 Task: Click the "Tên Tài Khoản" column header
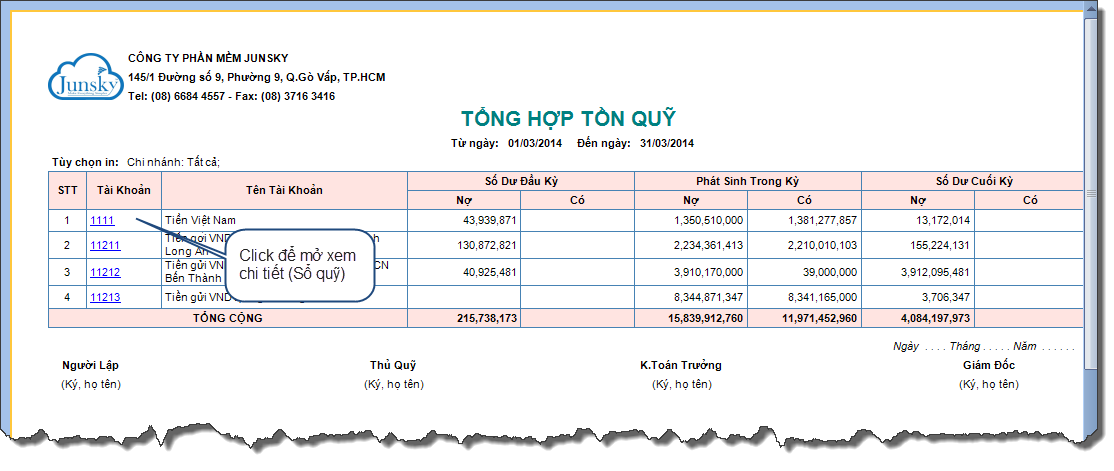pyautogui.click(x=284, y=189)
